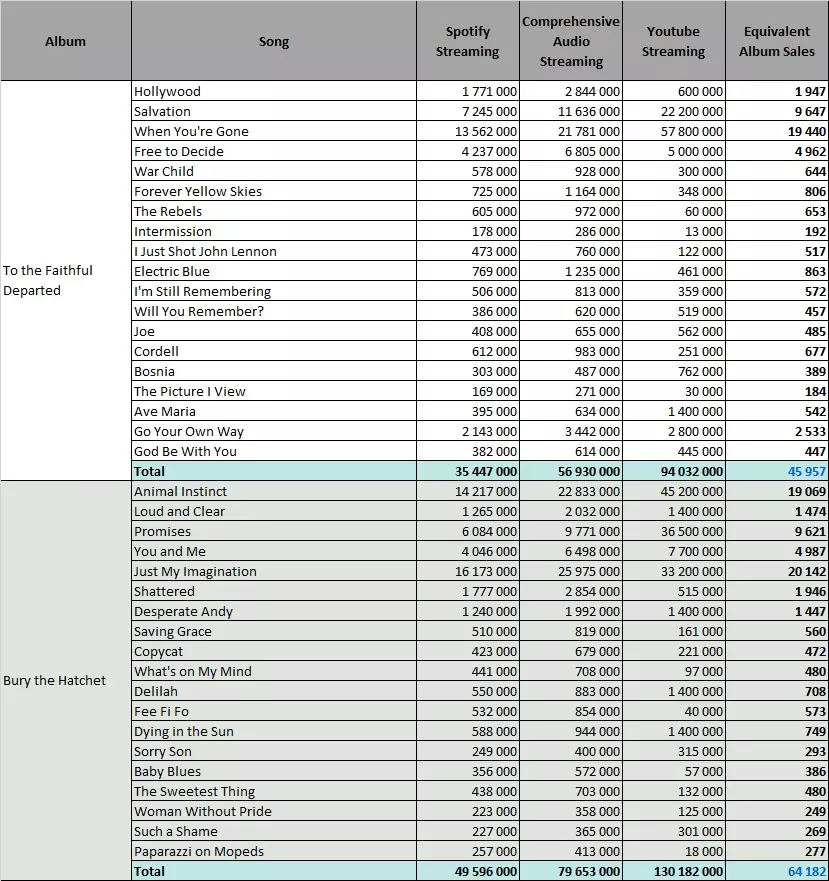Select the "You and Me" song cell

tap(274, 551)
